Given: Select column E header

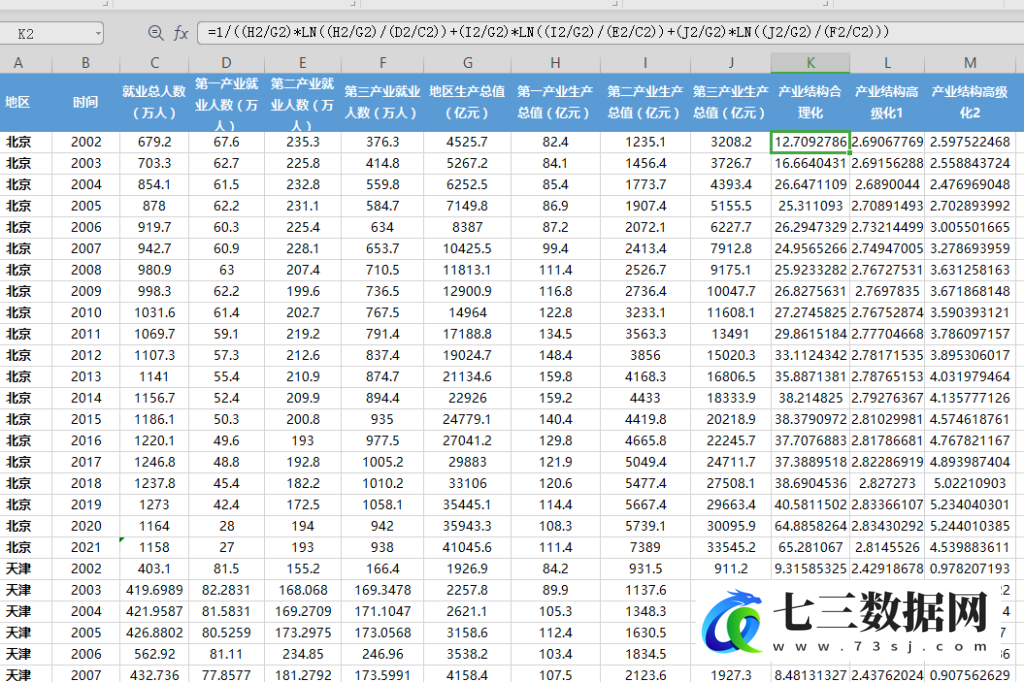Looking at the screenshot, I should [302, 63].
